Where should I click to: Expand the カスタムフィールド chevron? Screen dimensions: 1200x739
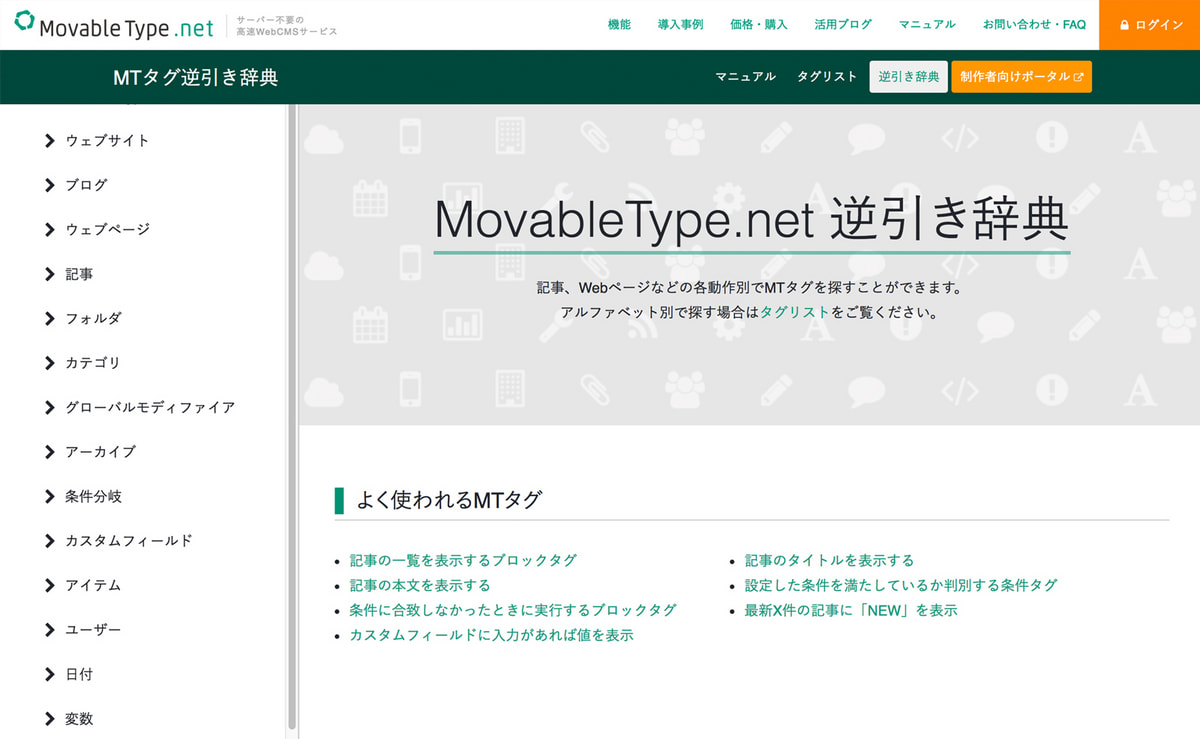(50, 541)
